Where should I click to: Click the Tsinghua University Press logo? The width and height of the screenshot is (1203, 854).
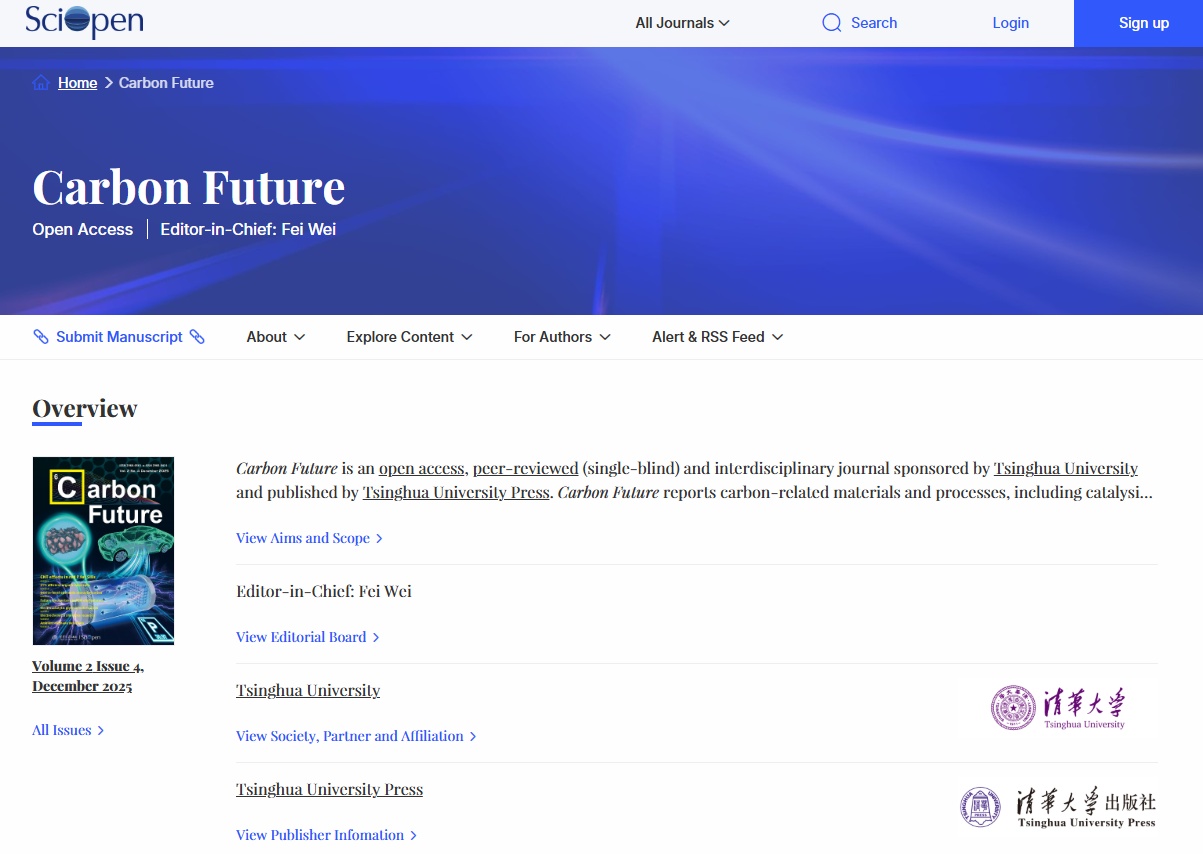coord(1057,807)
